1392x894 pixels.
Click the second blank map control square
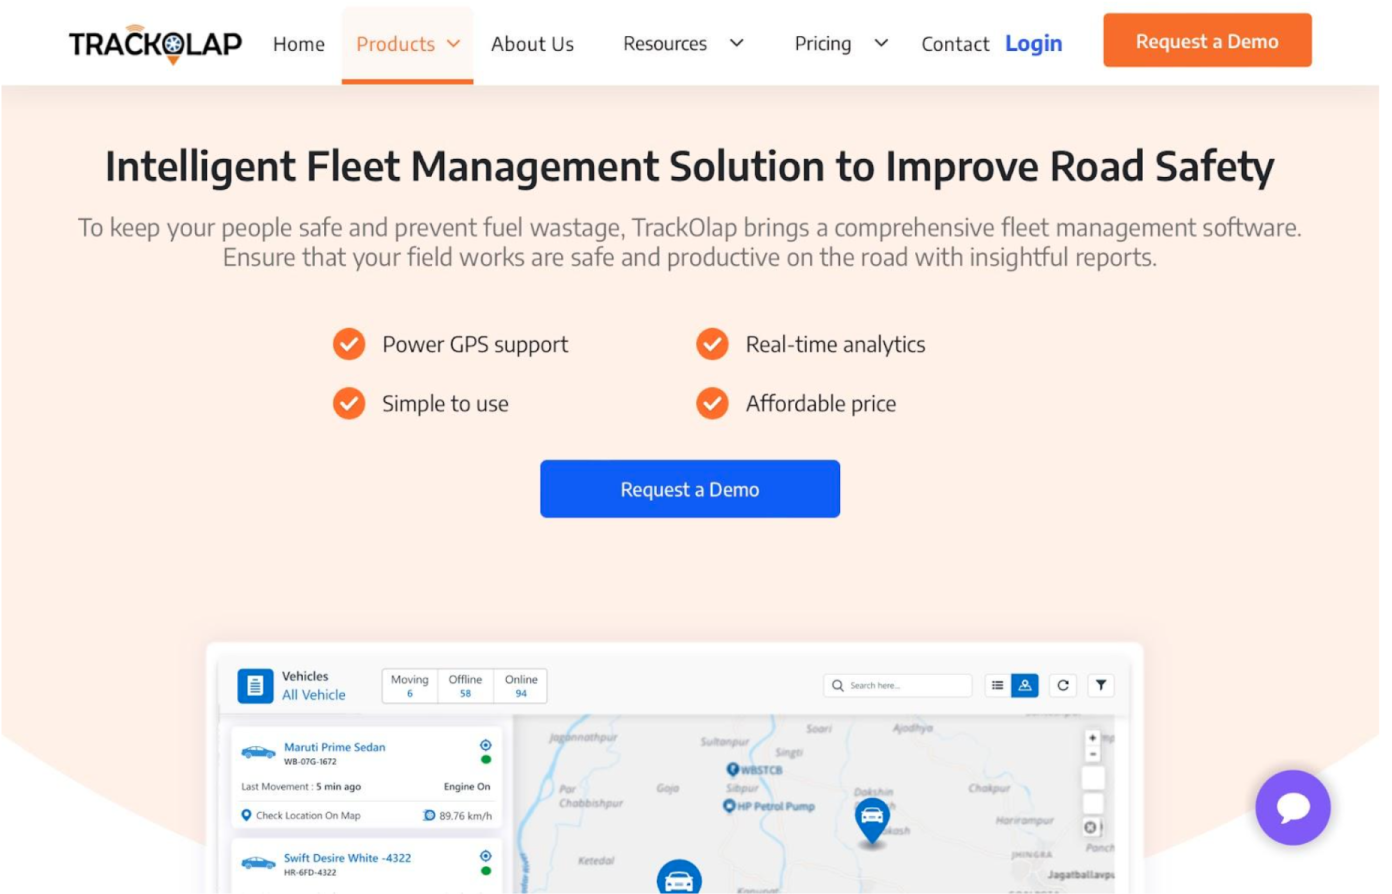1093,803
